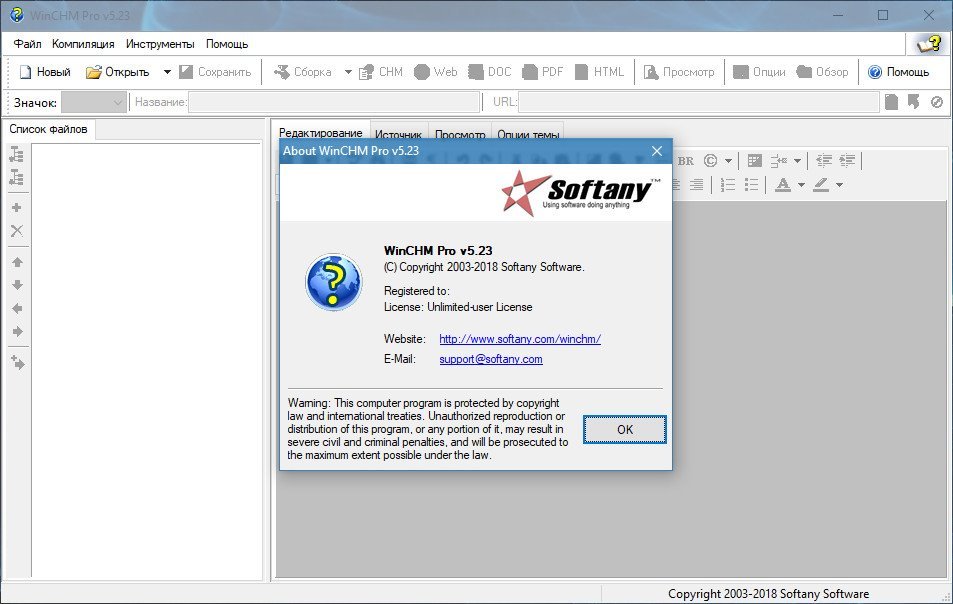
Task: Click the Открыть folder icon
Action: (x=94, y=72)
